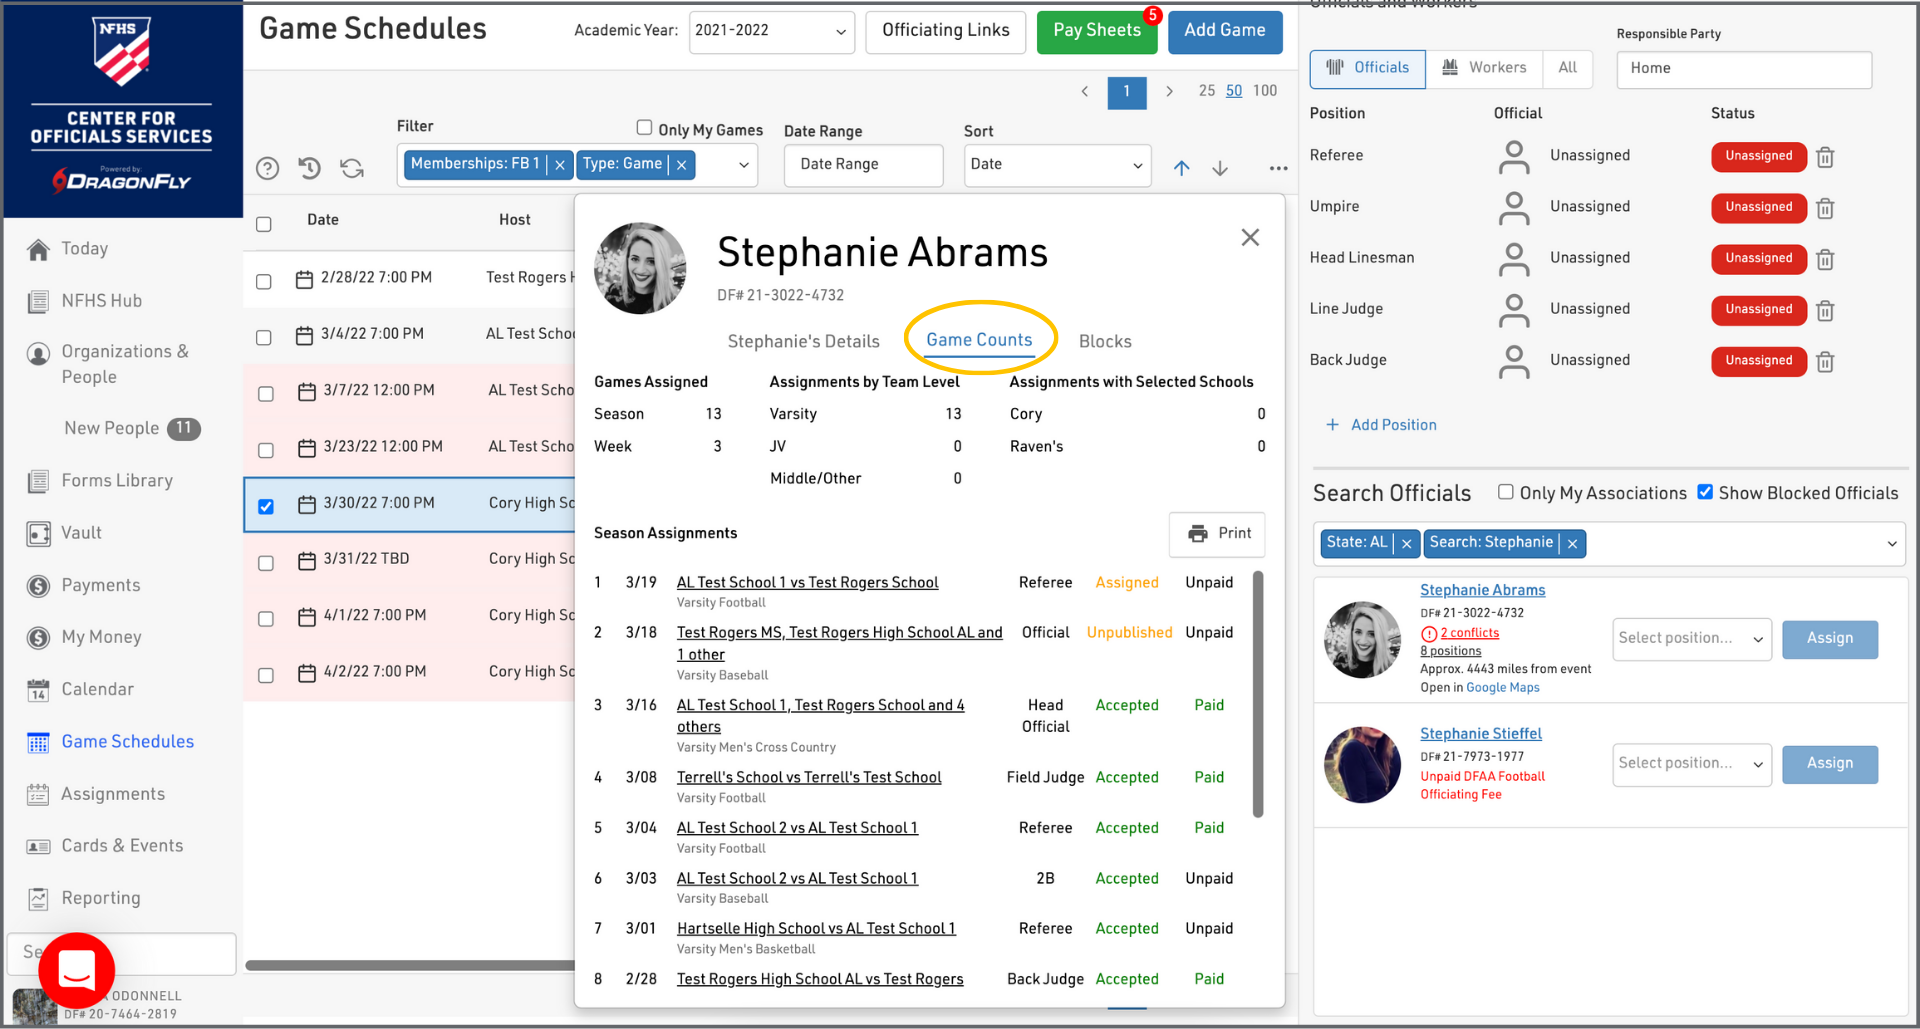Screen dimensions: 1920x1029
Task: Click the history clock icon in filter bar
Action: click(310, 168)
